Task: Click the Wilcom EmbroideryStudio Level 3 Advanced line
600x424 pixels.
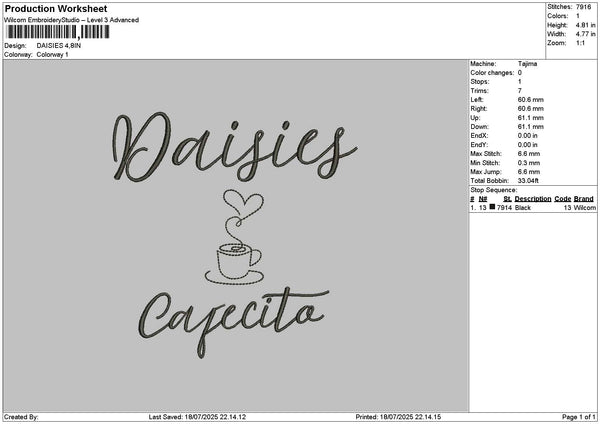Action: [x=71, y=20]
